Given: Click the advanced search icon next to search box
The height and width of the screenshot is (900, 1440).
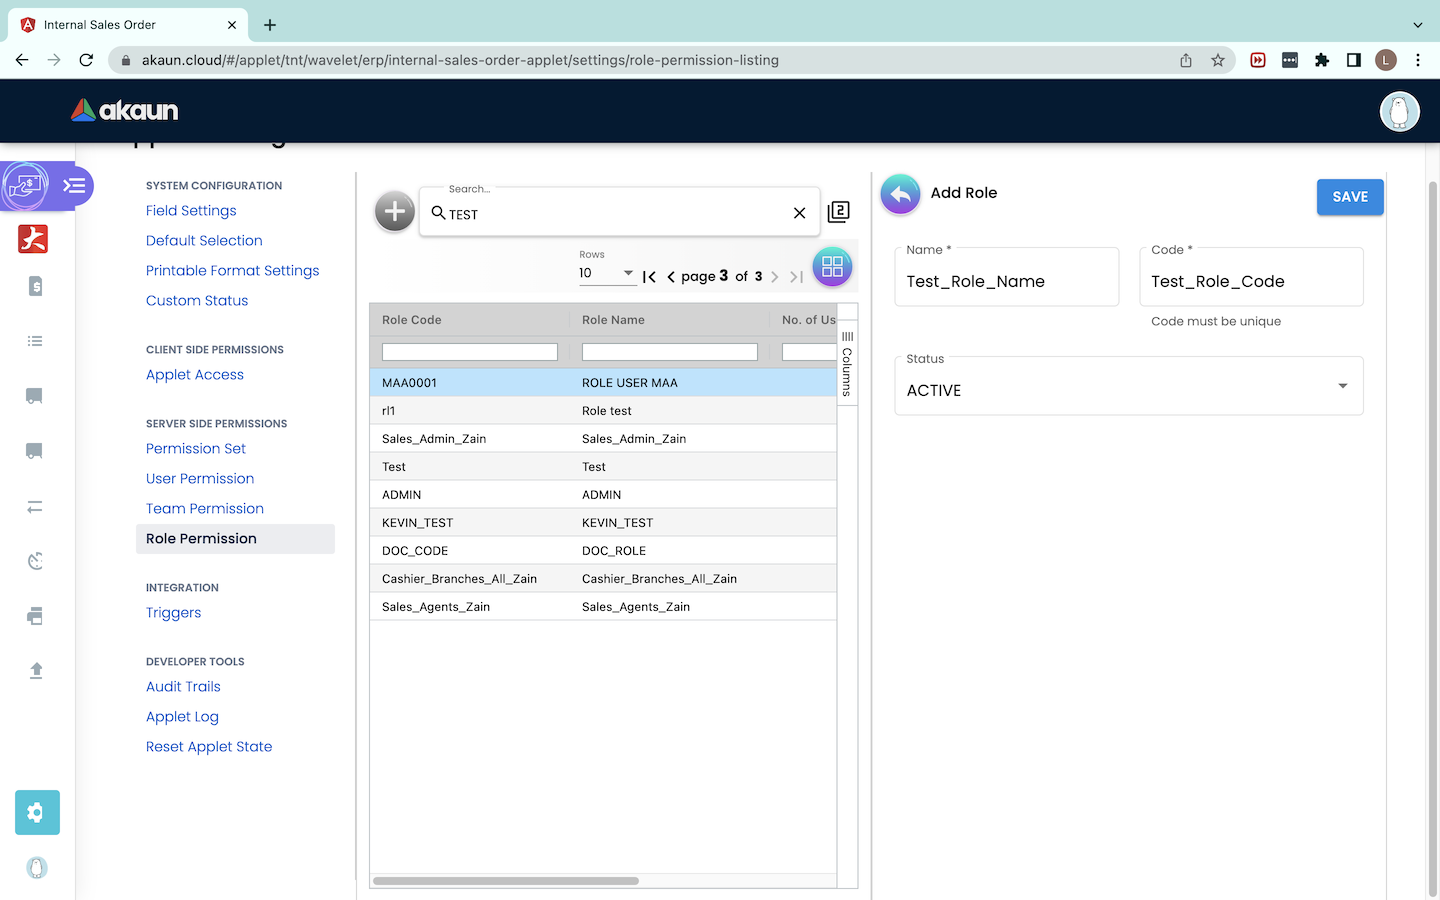Looking at the screenshot, I should (x=839, y=211).
